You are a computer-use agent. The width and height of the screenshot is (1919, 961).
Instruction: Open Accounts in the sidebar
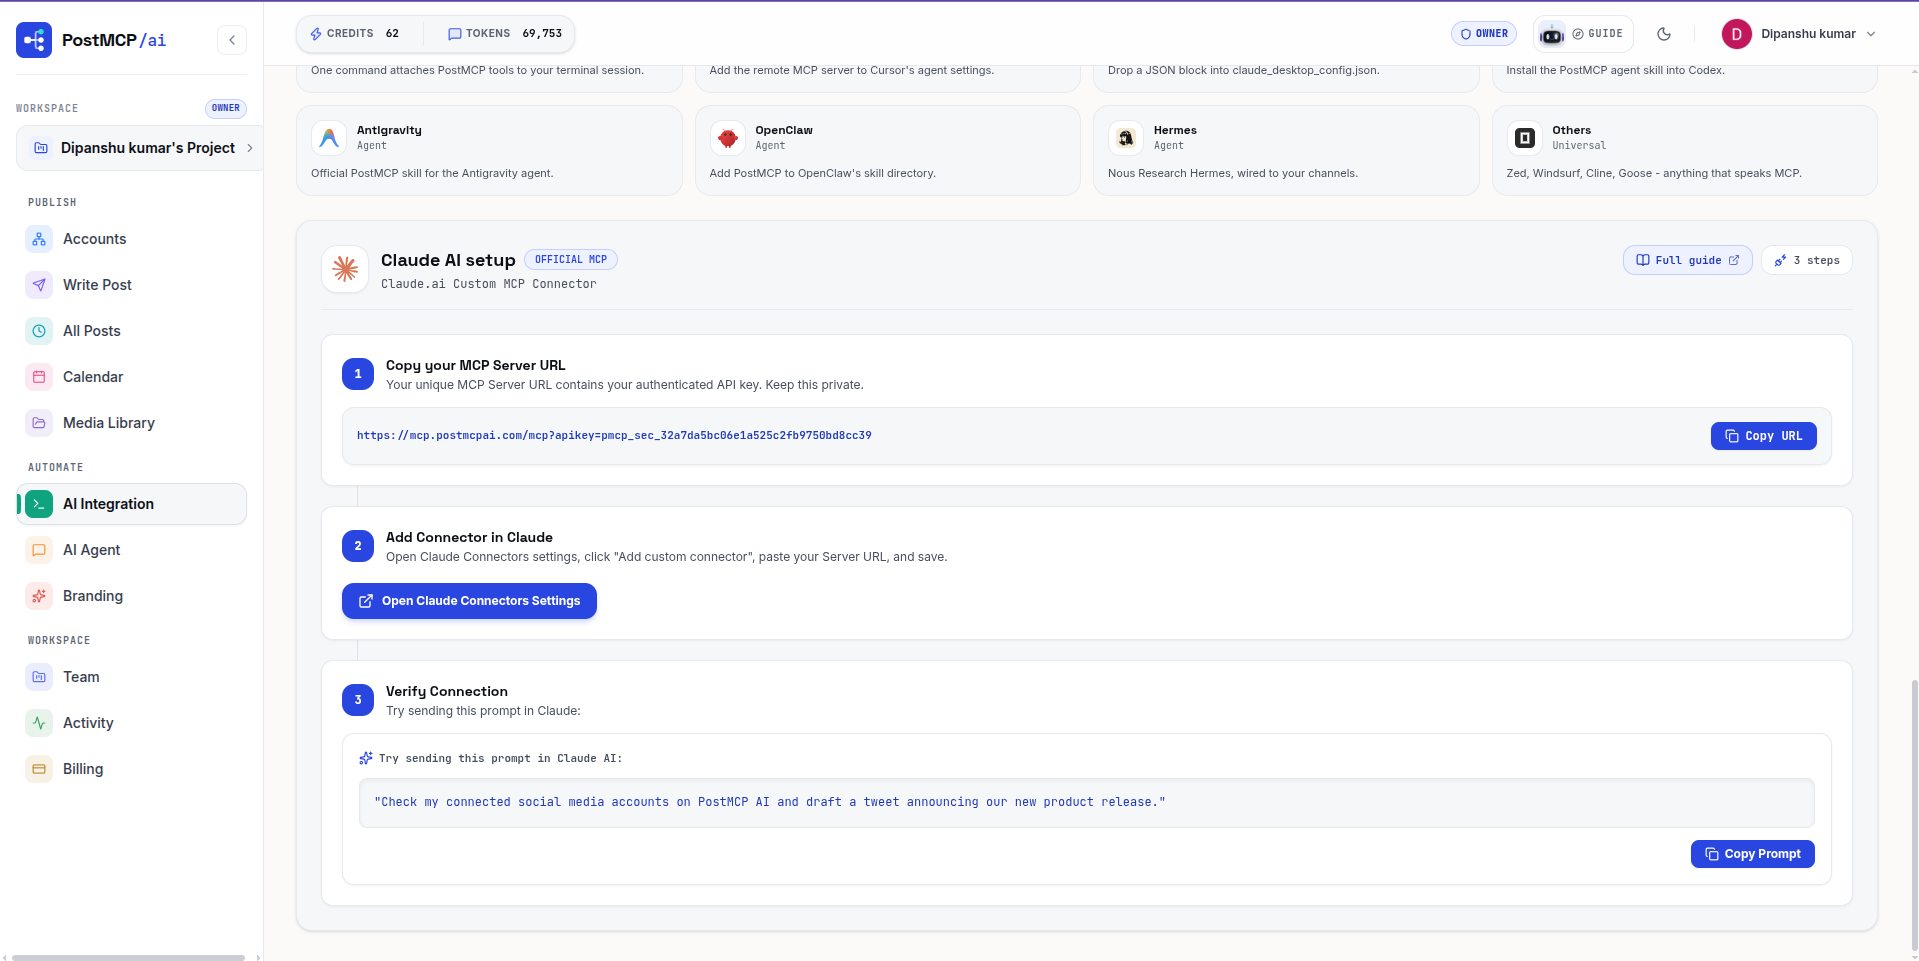coord(131,239)
